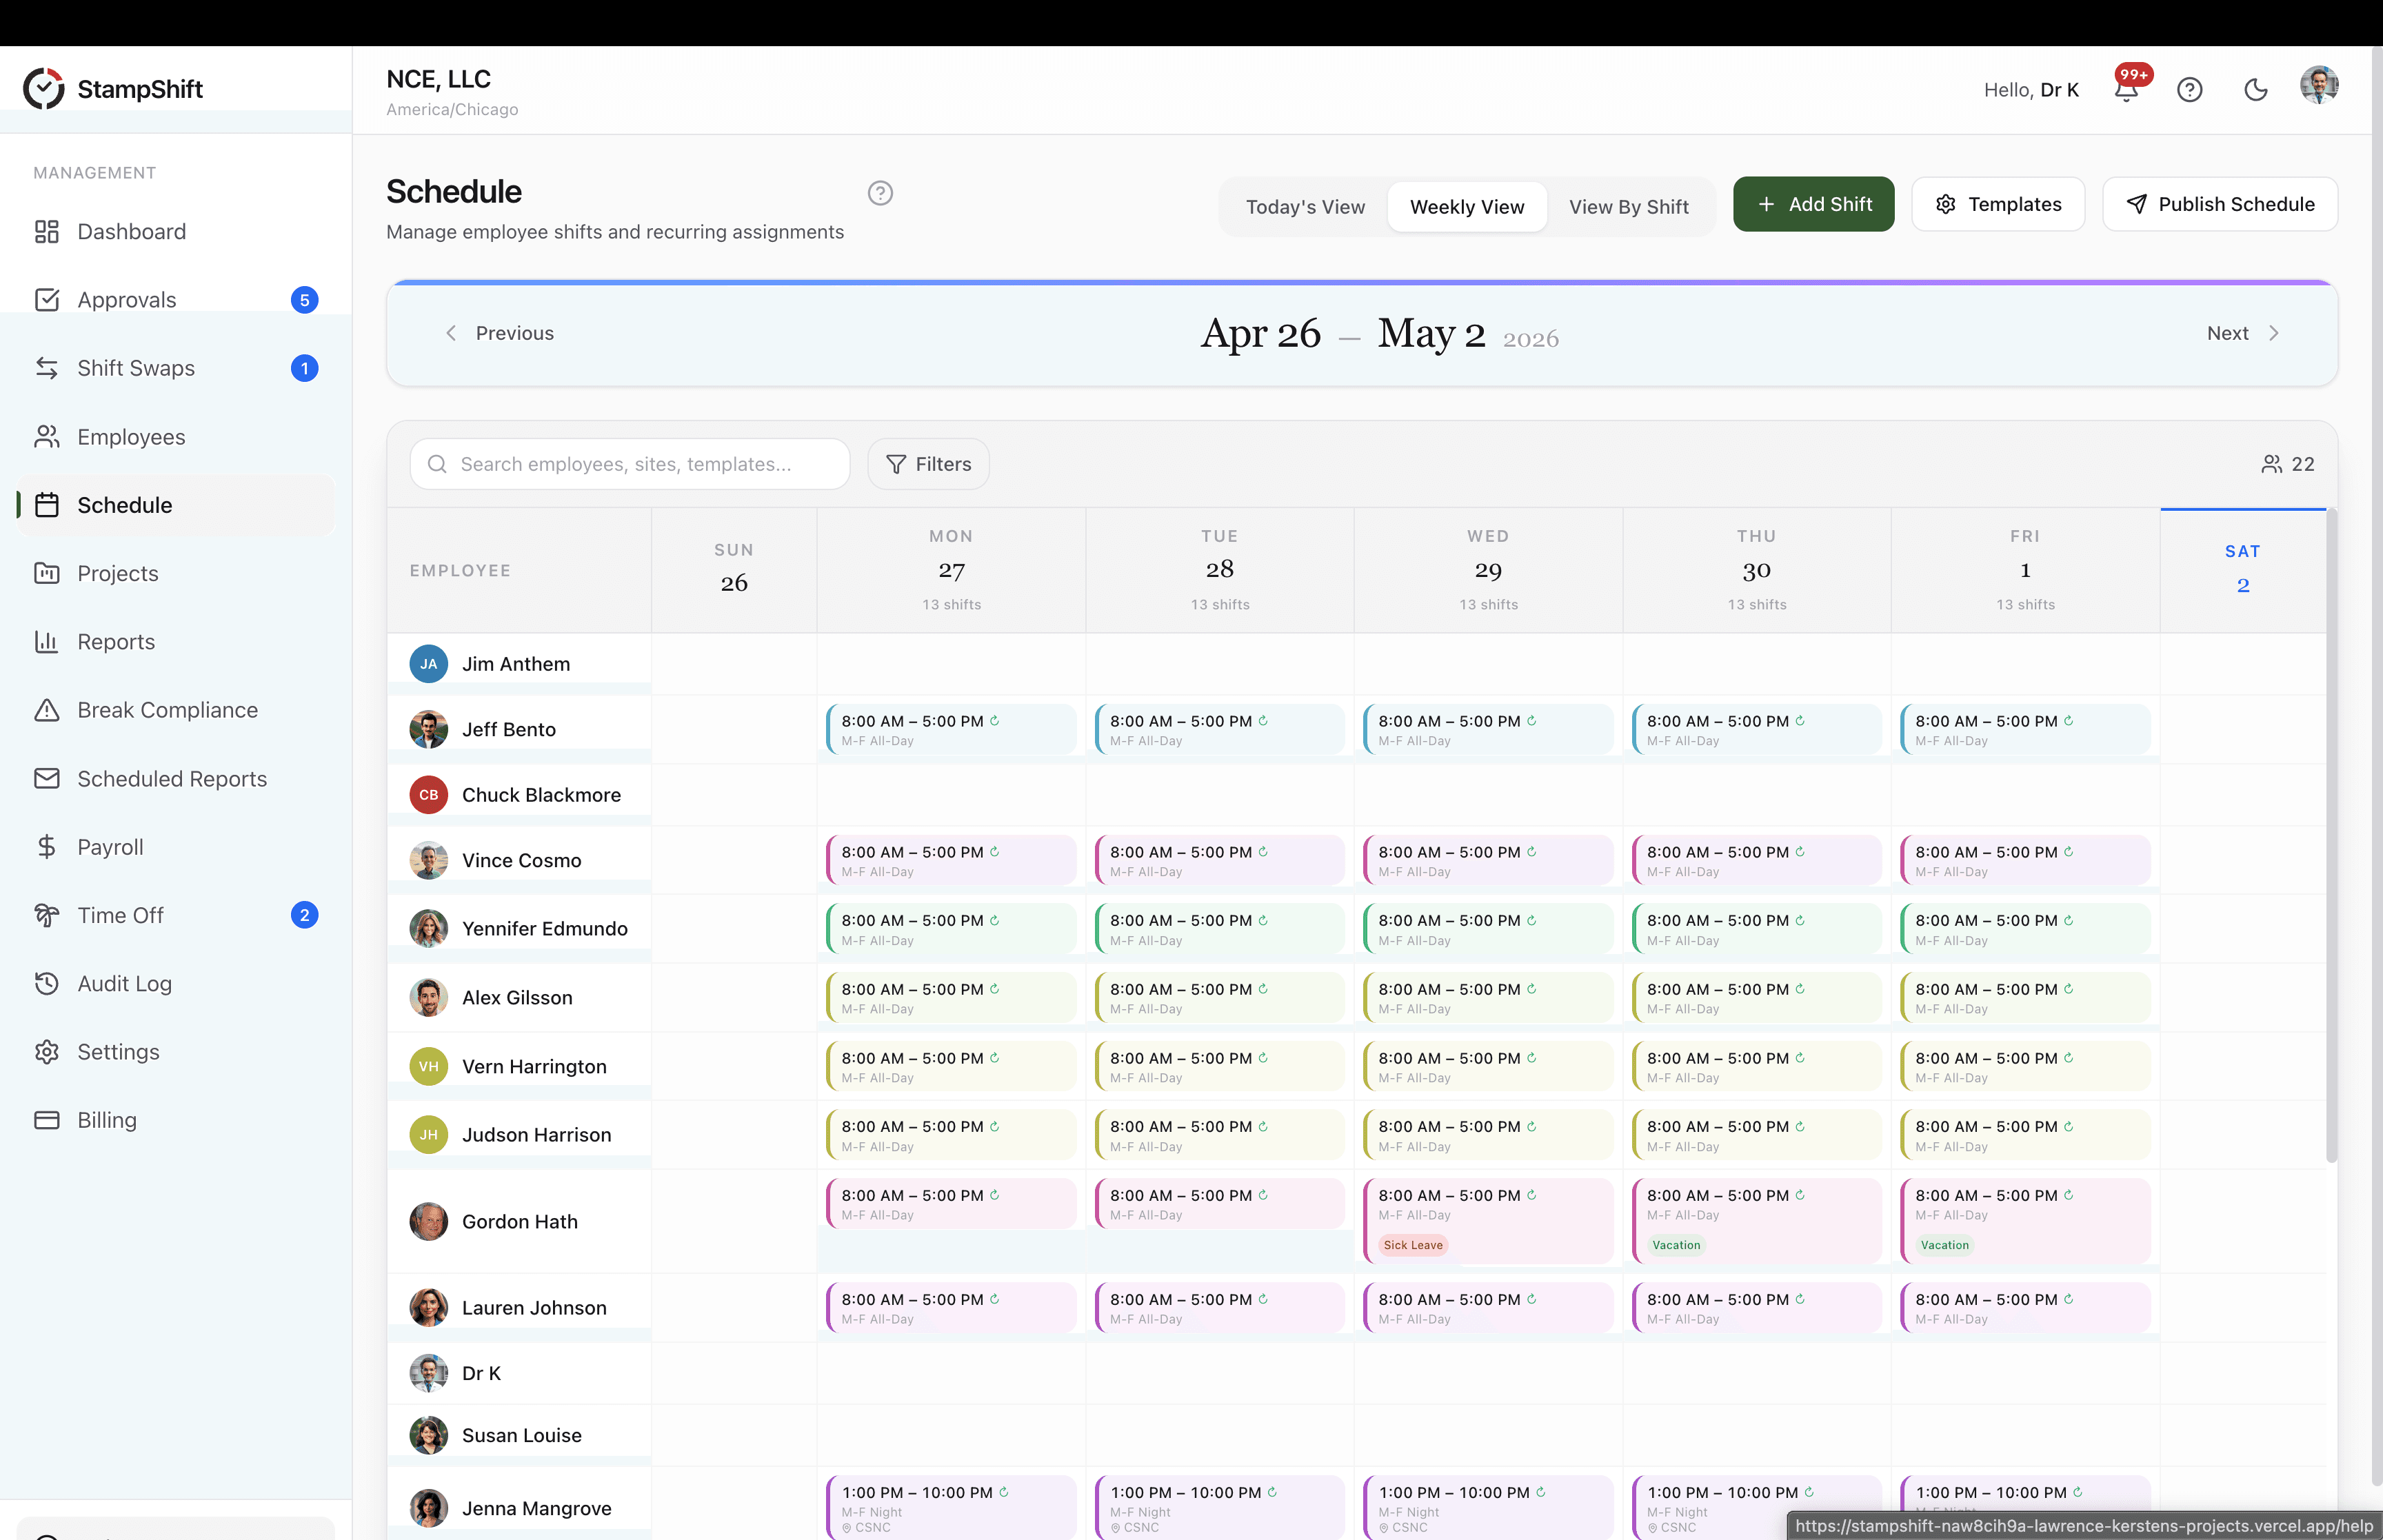Click the Settings gear icon in sidebar
Screen dimensions: 2383x1540
pyautogui.click(x=47, y=1052)
